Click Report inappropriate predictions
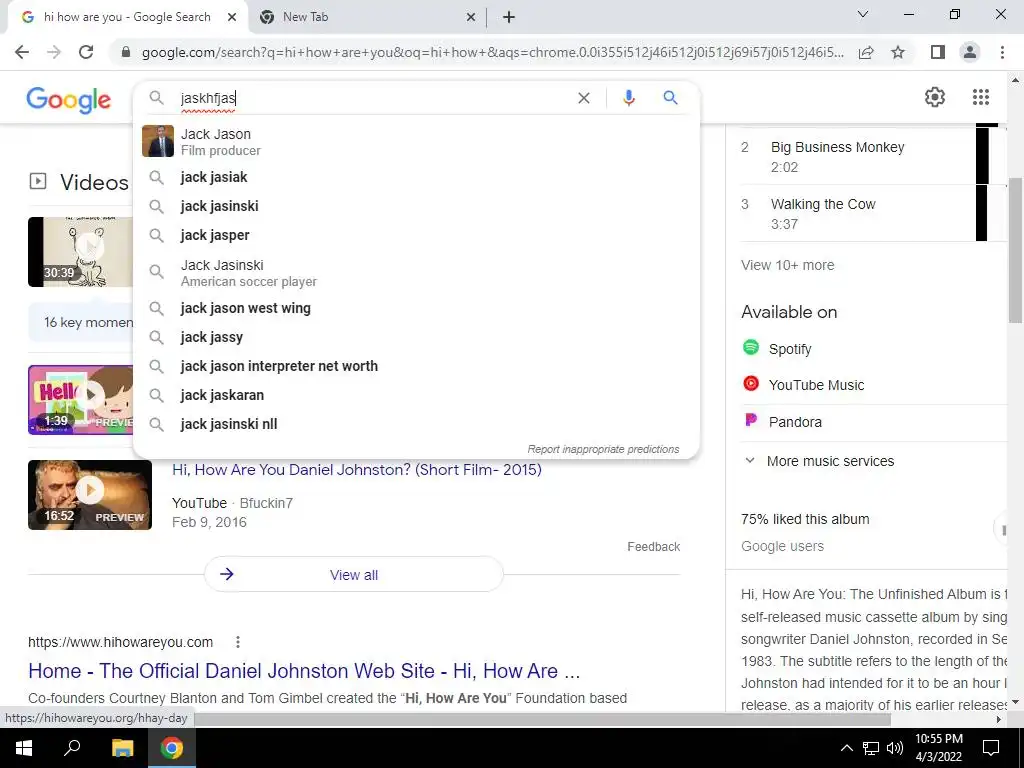 pyautogui.click(x=603, y=449)
